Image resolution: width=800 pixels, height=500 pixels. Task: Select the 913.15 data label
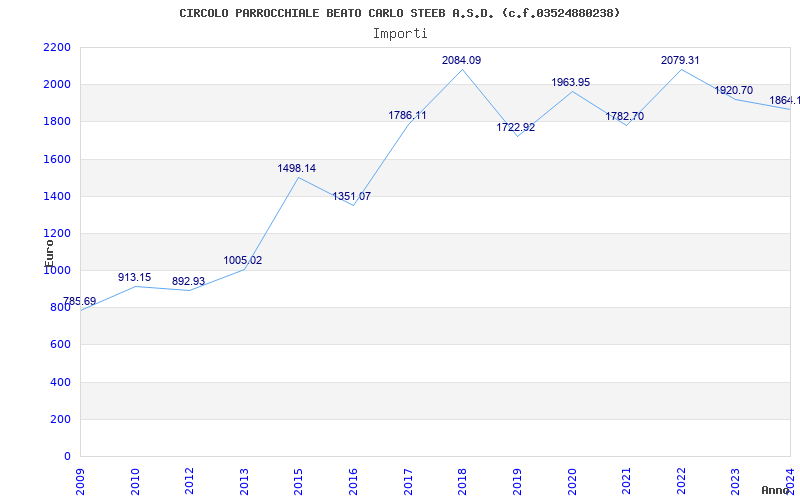click(x=134, y=277)
